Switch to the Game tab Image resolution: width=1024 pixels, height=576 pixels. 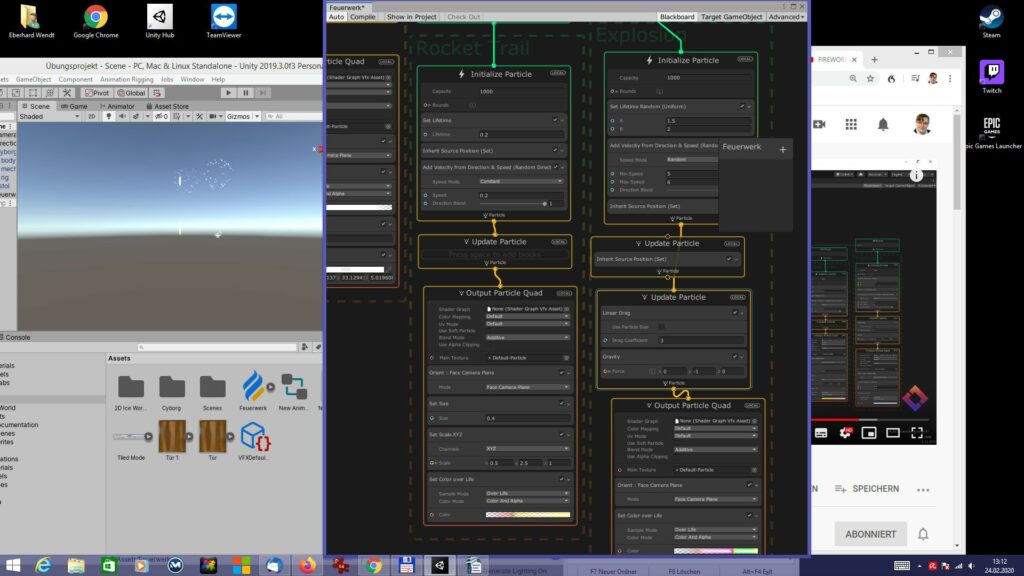point(75,106)
